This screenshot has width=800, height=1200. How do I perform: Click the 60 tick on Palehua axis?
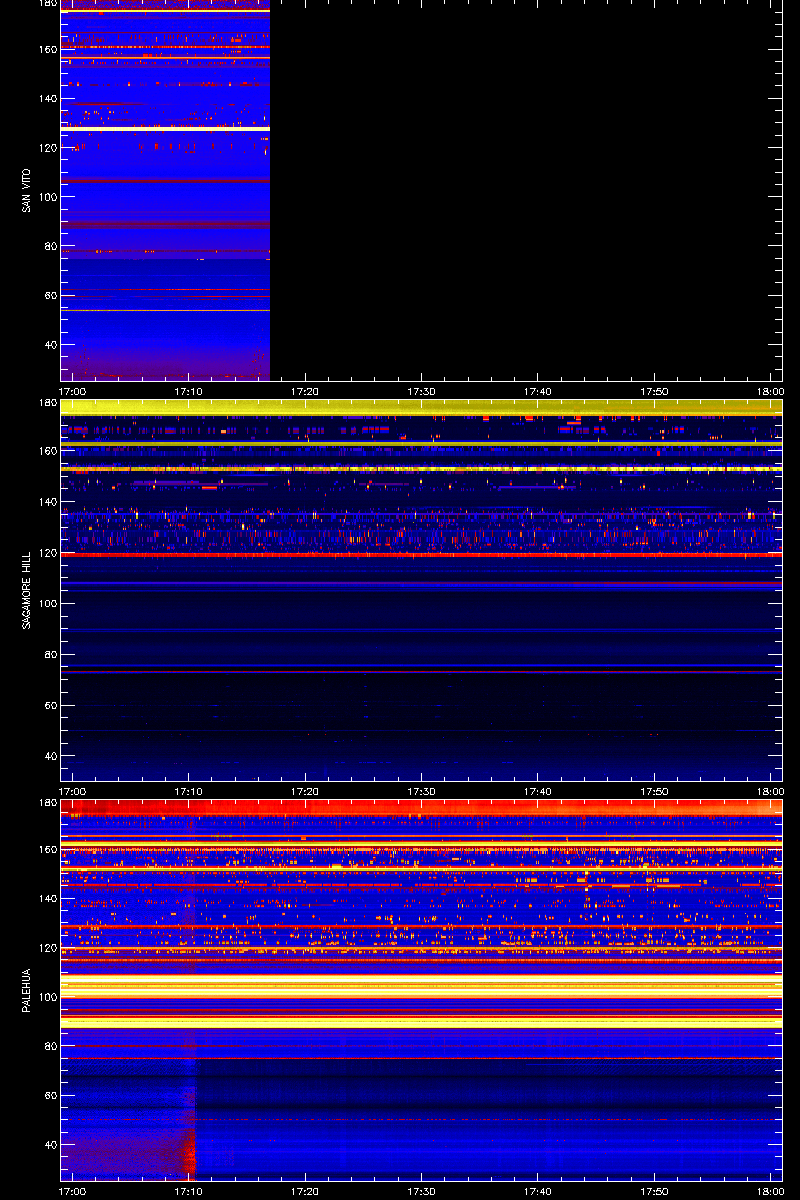49,1095
